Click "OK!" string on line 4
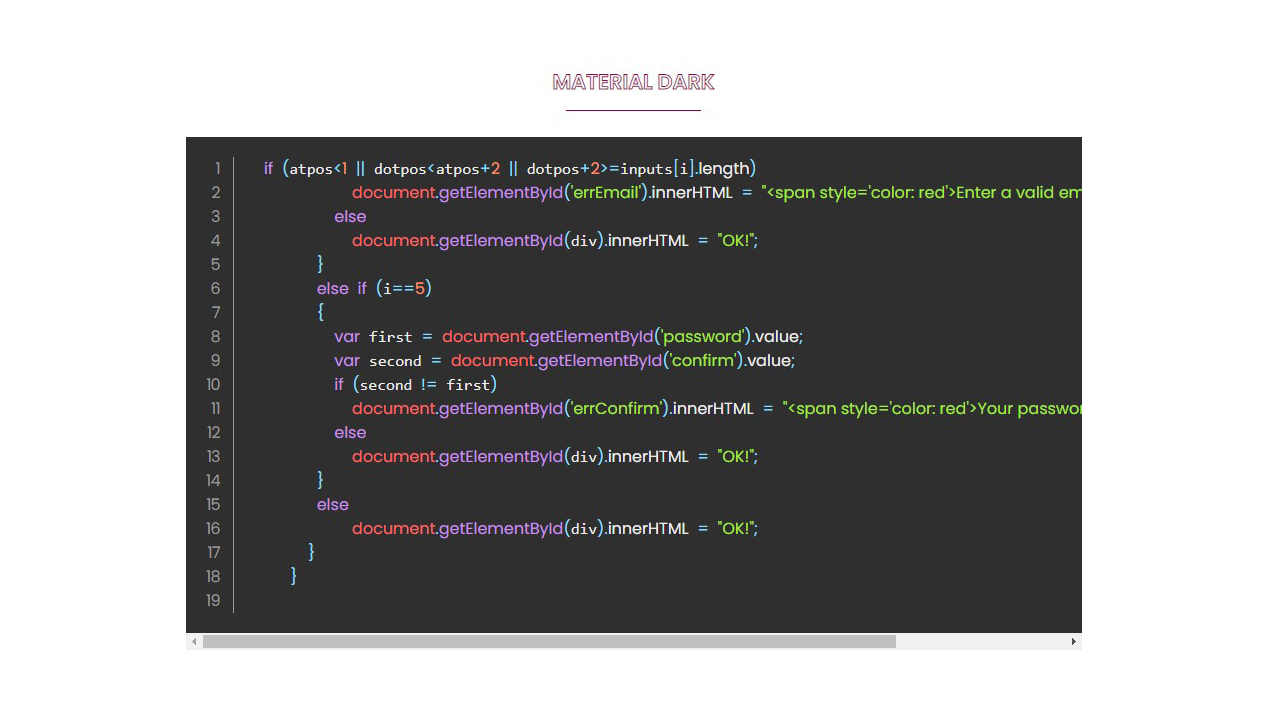1280x720 pixels. pos(735,240)
